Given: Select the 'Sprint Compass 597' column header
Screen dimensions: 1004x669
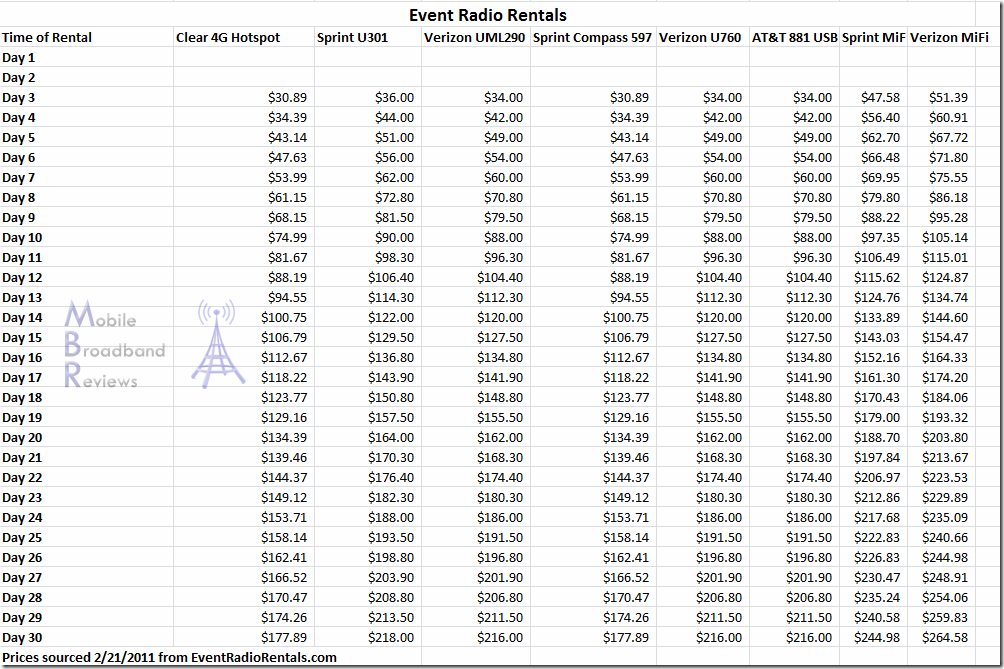Looking at the screenshot, I should click(x=592, y=37).
